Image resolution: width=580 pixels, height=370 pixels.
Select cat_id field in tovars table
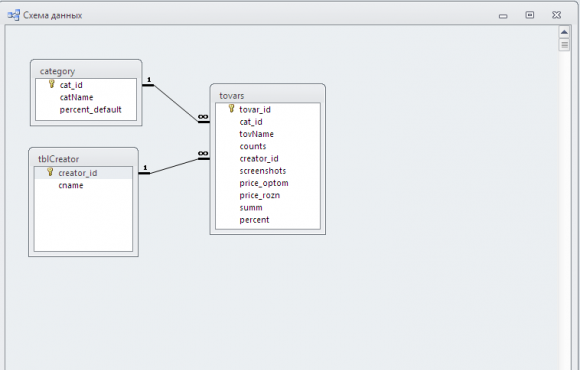coord(268,122)
